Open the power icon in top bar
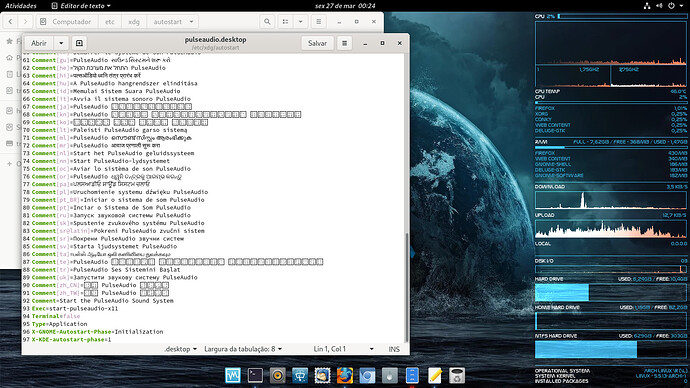 [672, 6]
